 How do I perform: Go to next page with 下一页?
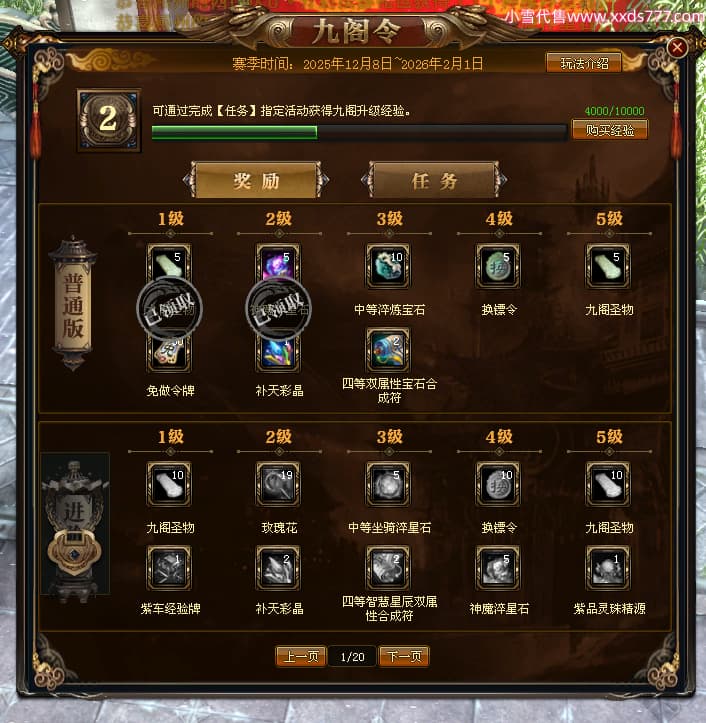[404, 656]
